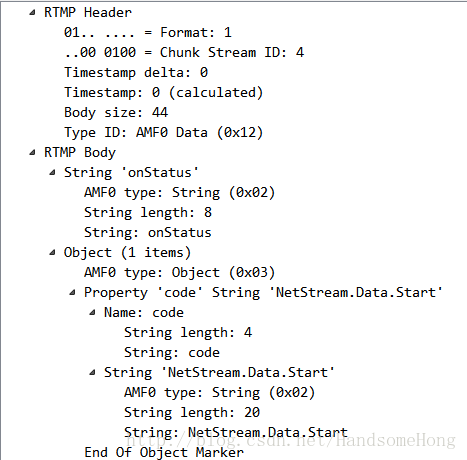Collapse the Object (1 items) node
Screen dimensions: 467x460
pyautogui.click(x=52, y=253)
